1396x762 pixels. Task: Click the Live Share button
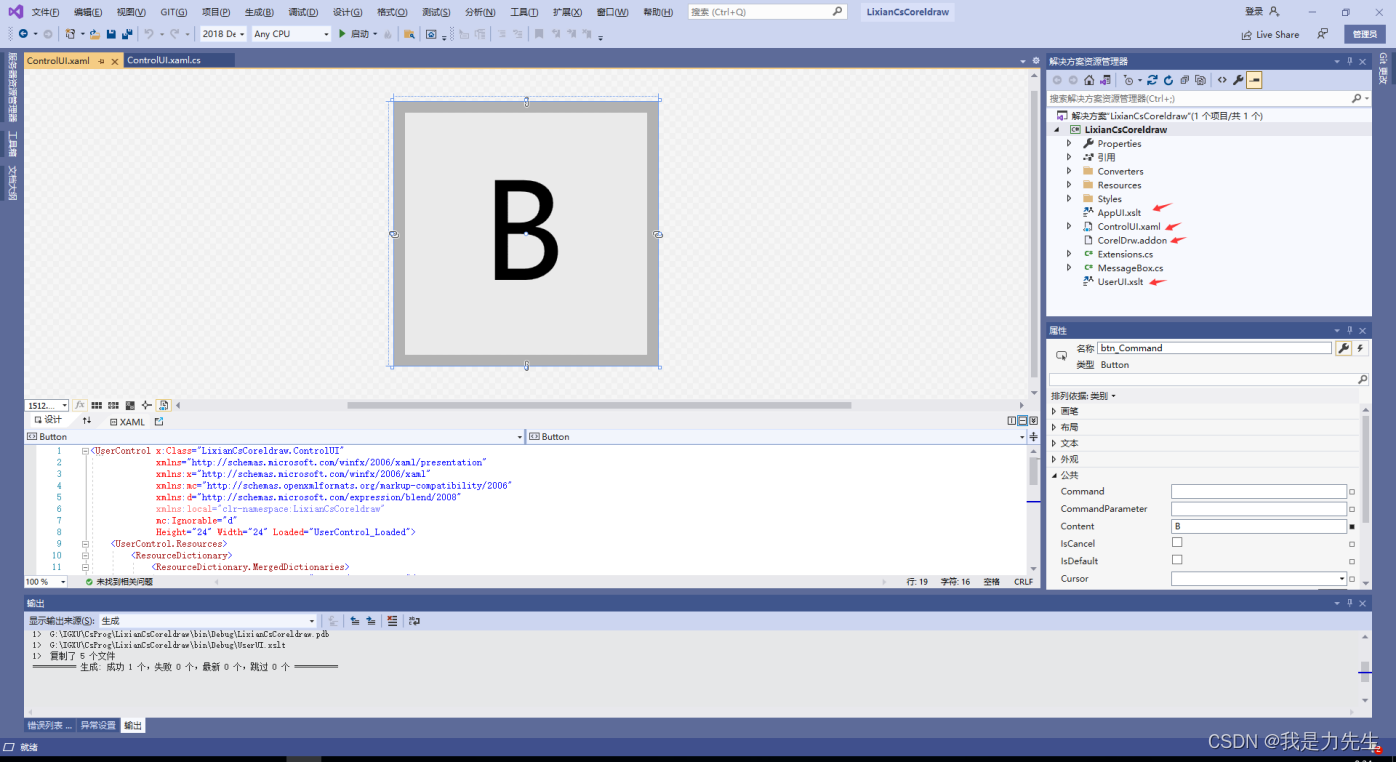1270,34
